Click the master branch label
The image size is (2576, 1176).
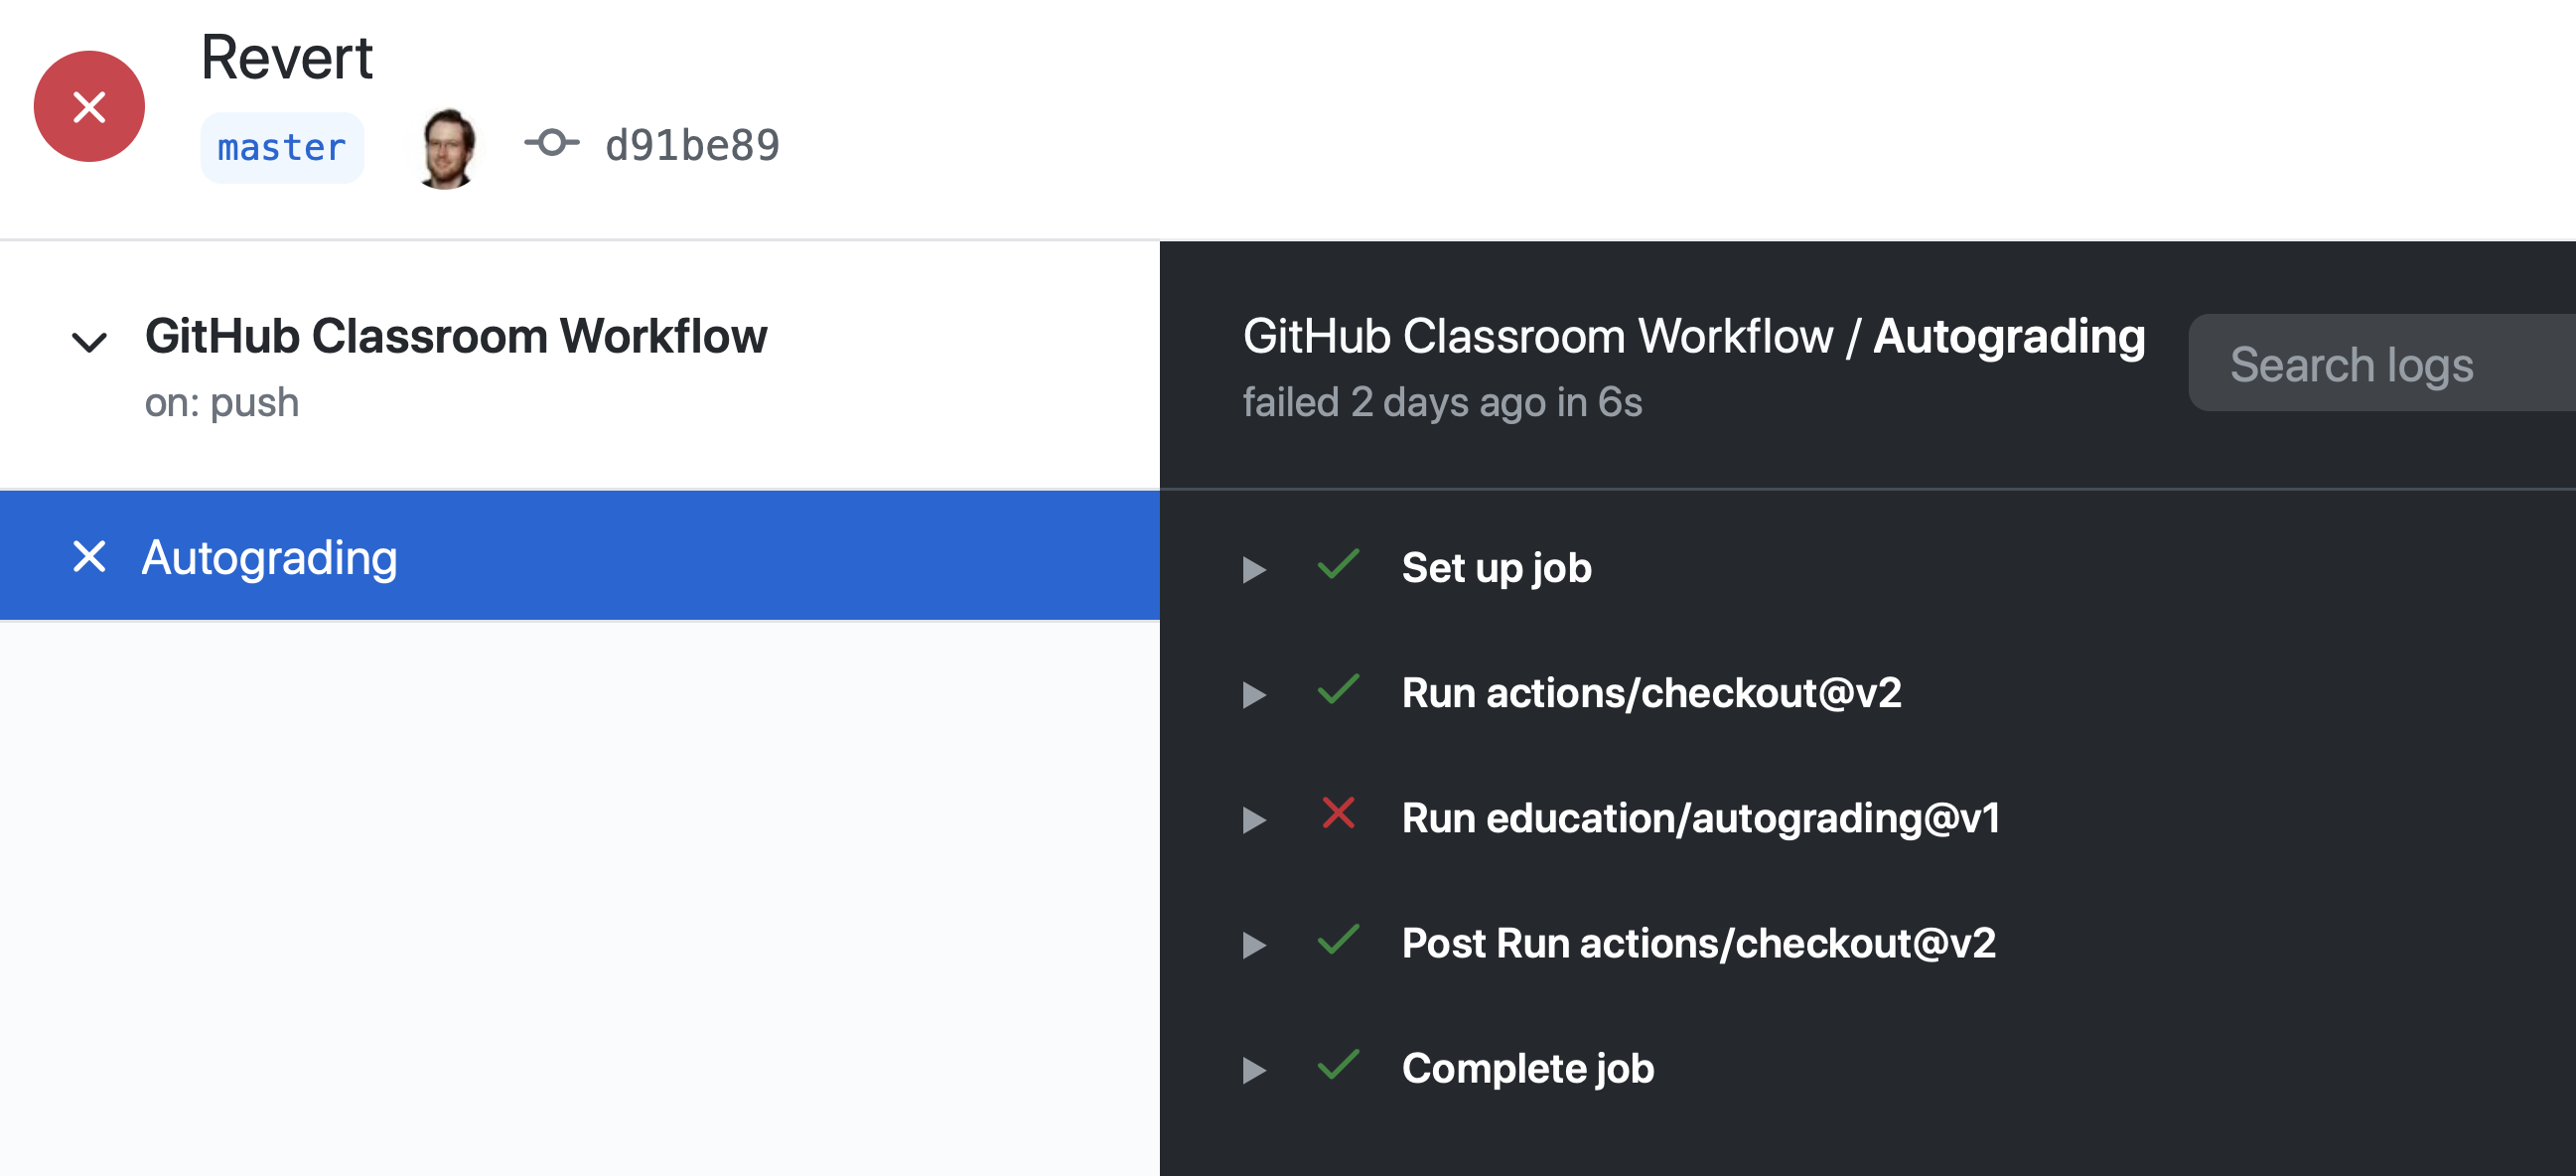[282, 148]
